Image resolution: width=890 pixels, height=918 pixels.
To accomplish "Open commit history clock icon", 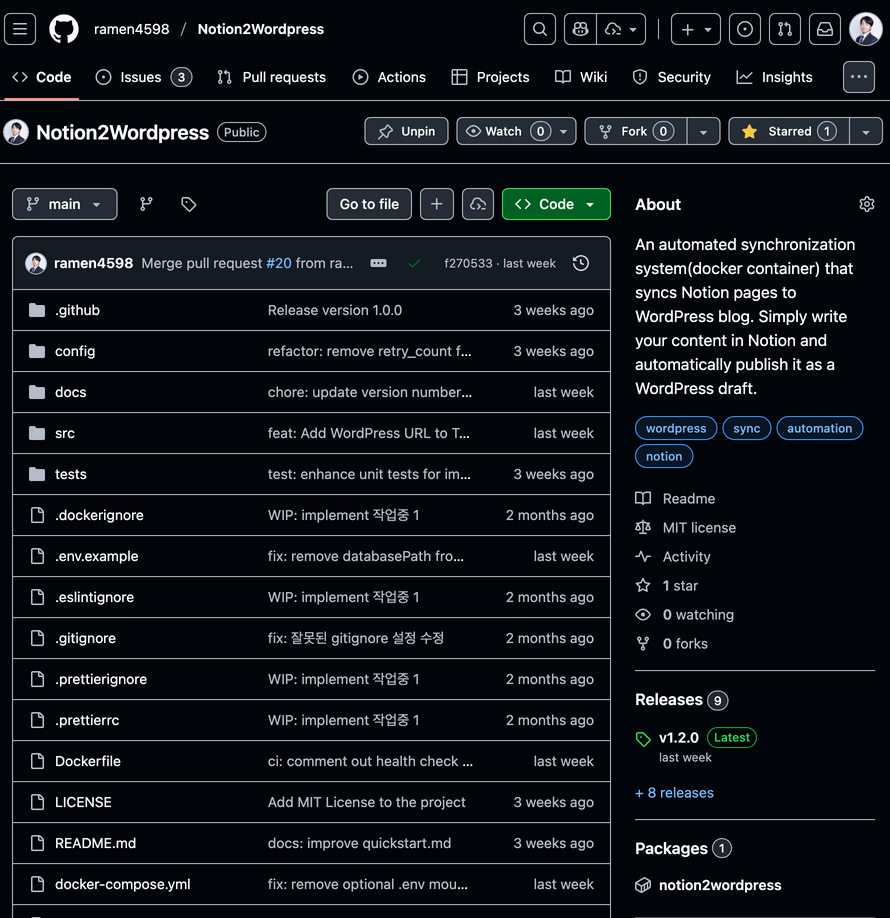I will 581,263.
